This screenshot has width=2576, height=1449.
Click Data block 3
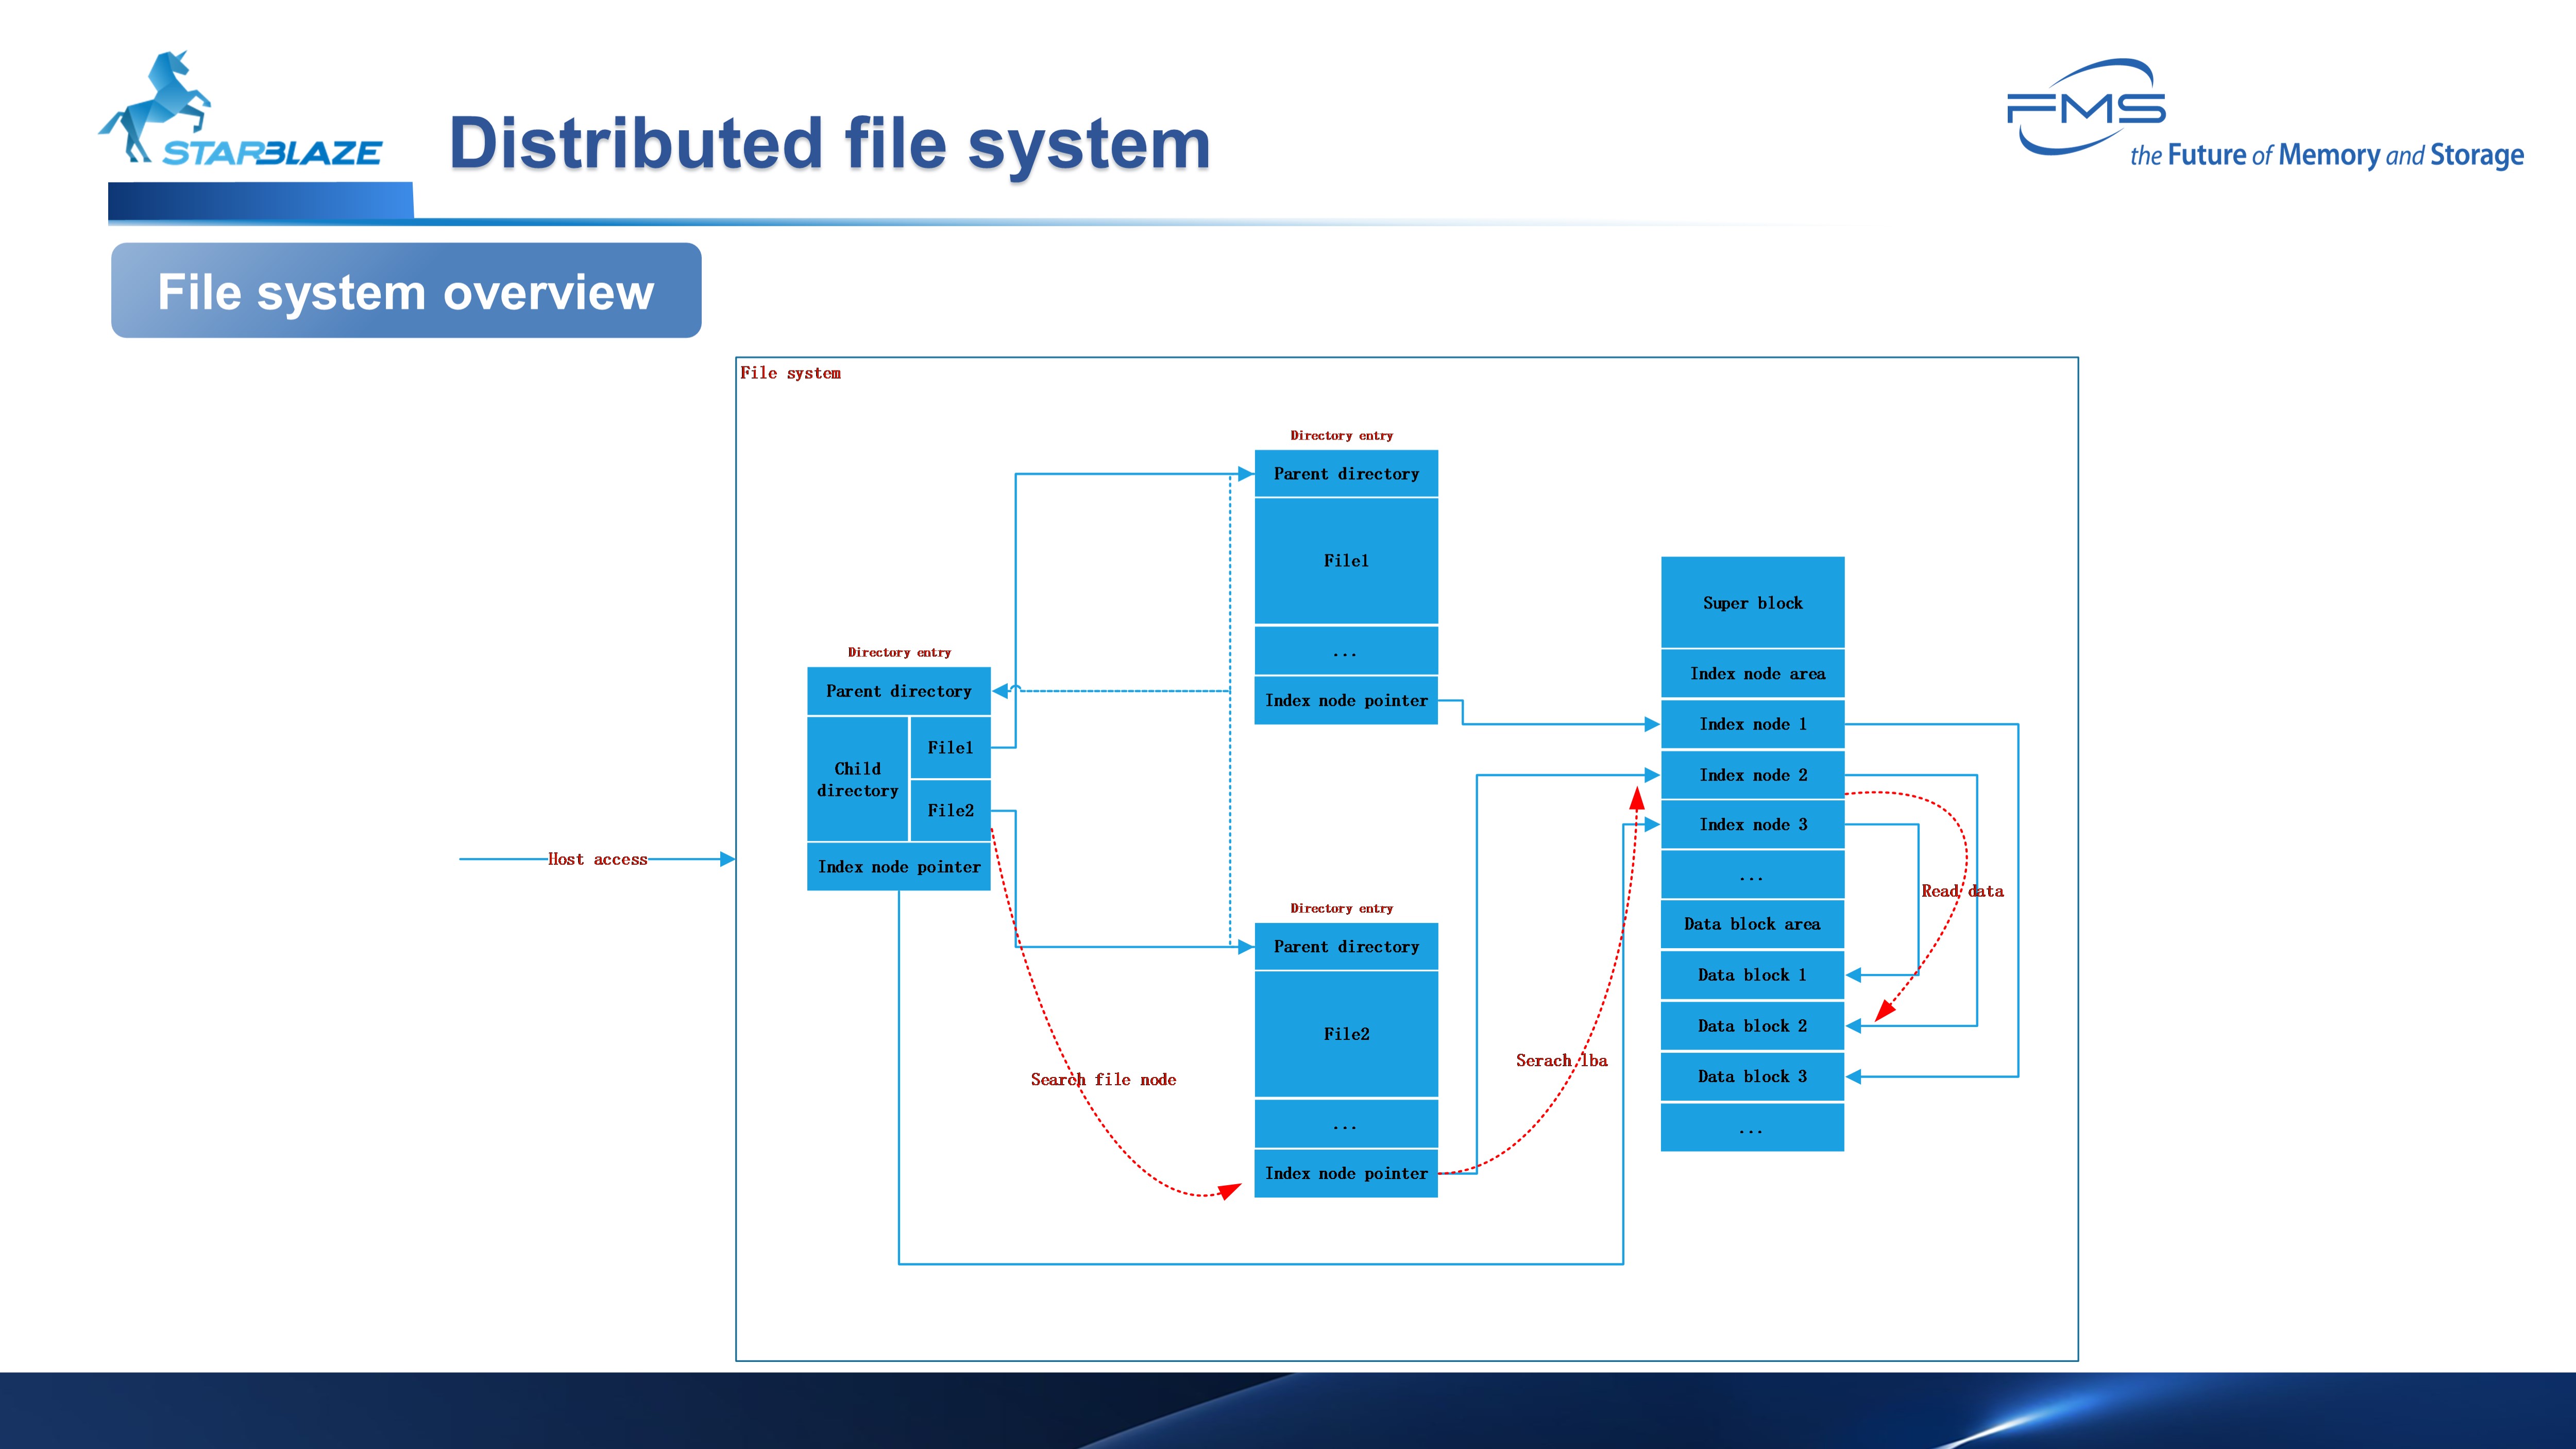tap(1752, 1077)
